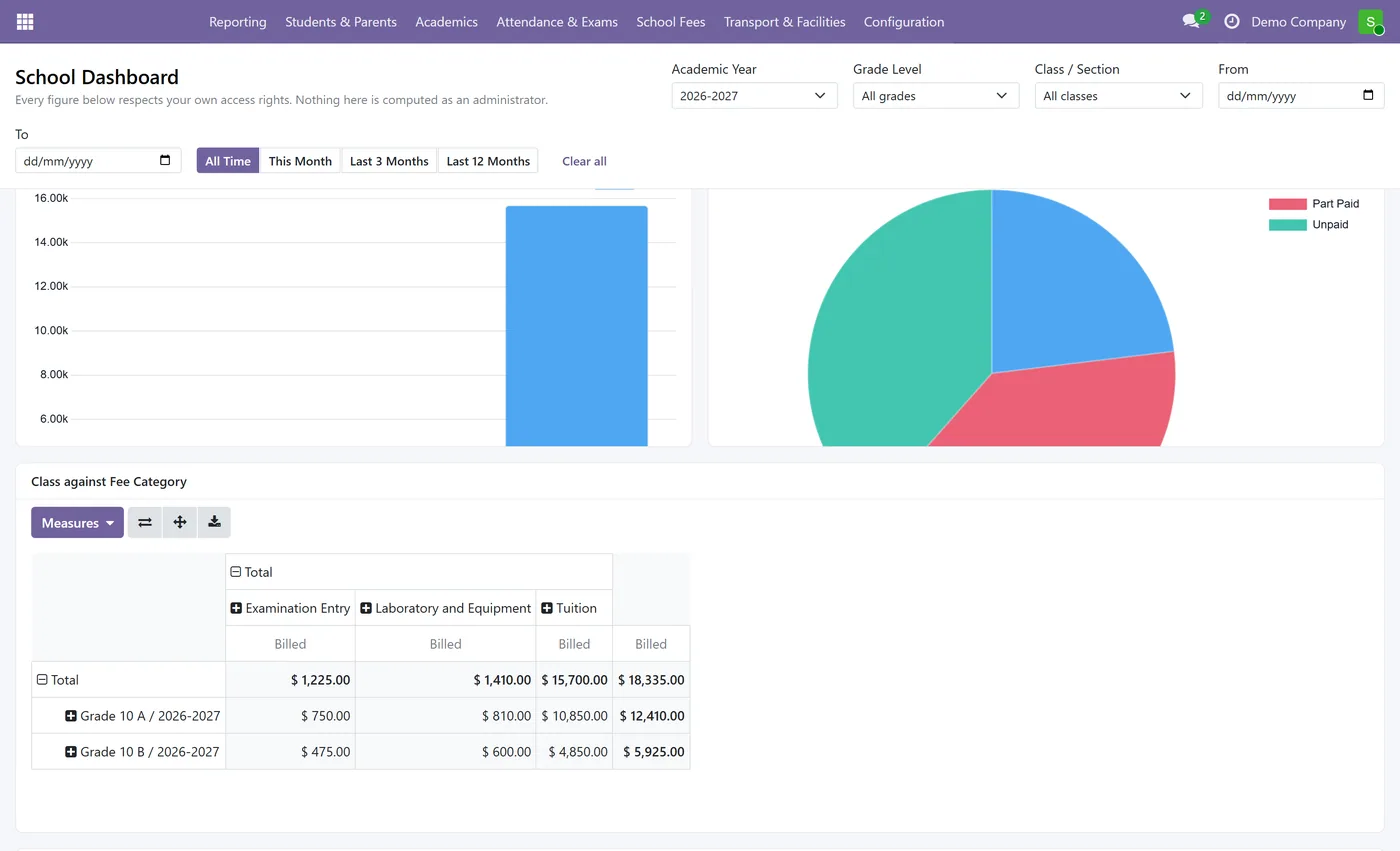Collapse the Total column header
This screenshot has height=851, width=1400.
[236, 572]
